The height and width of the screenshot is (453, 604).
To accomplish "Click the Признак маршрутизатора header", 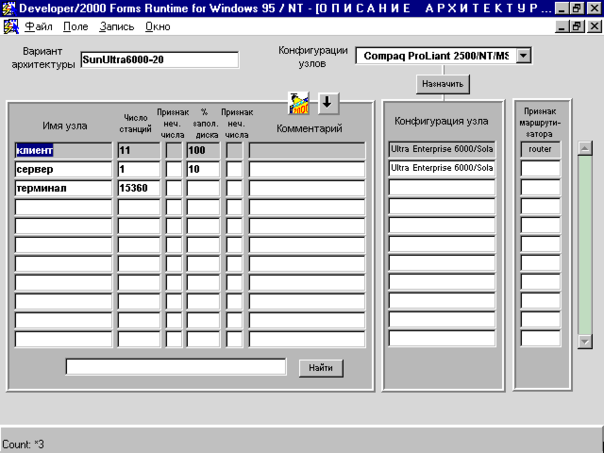I will (x=540, y=122).
